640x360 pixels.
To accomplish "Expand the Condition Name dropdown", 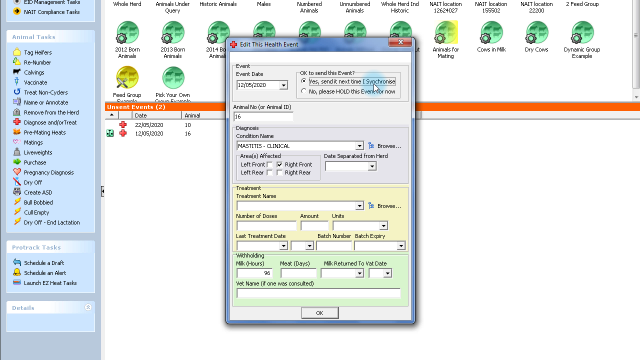I will (x=359, y=146).
